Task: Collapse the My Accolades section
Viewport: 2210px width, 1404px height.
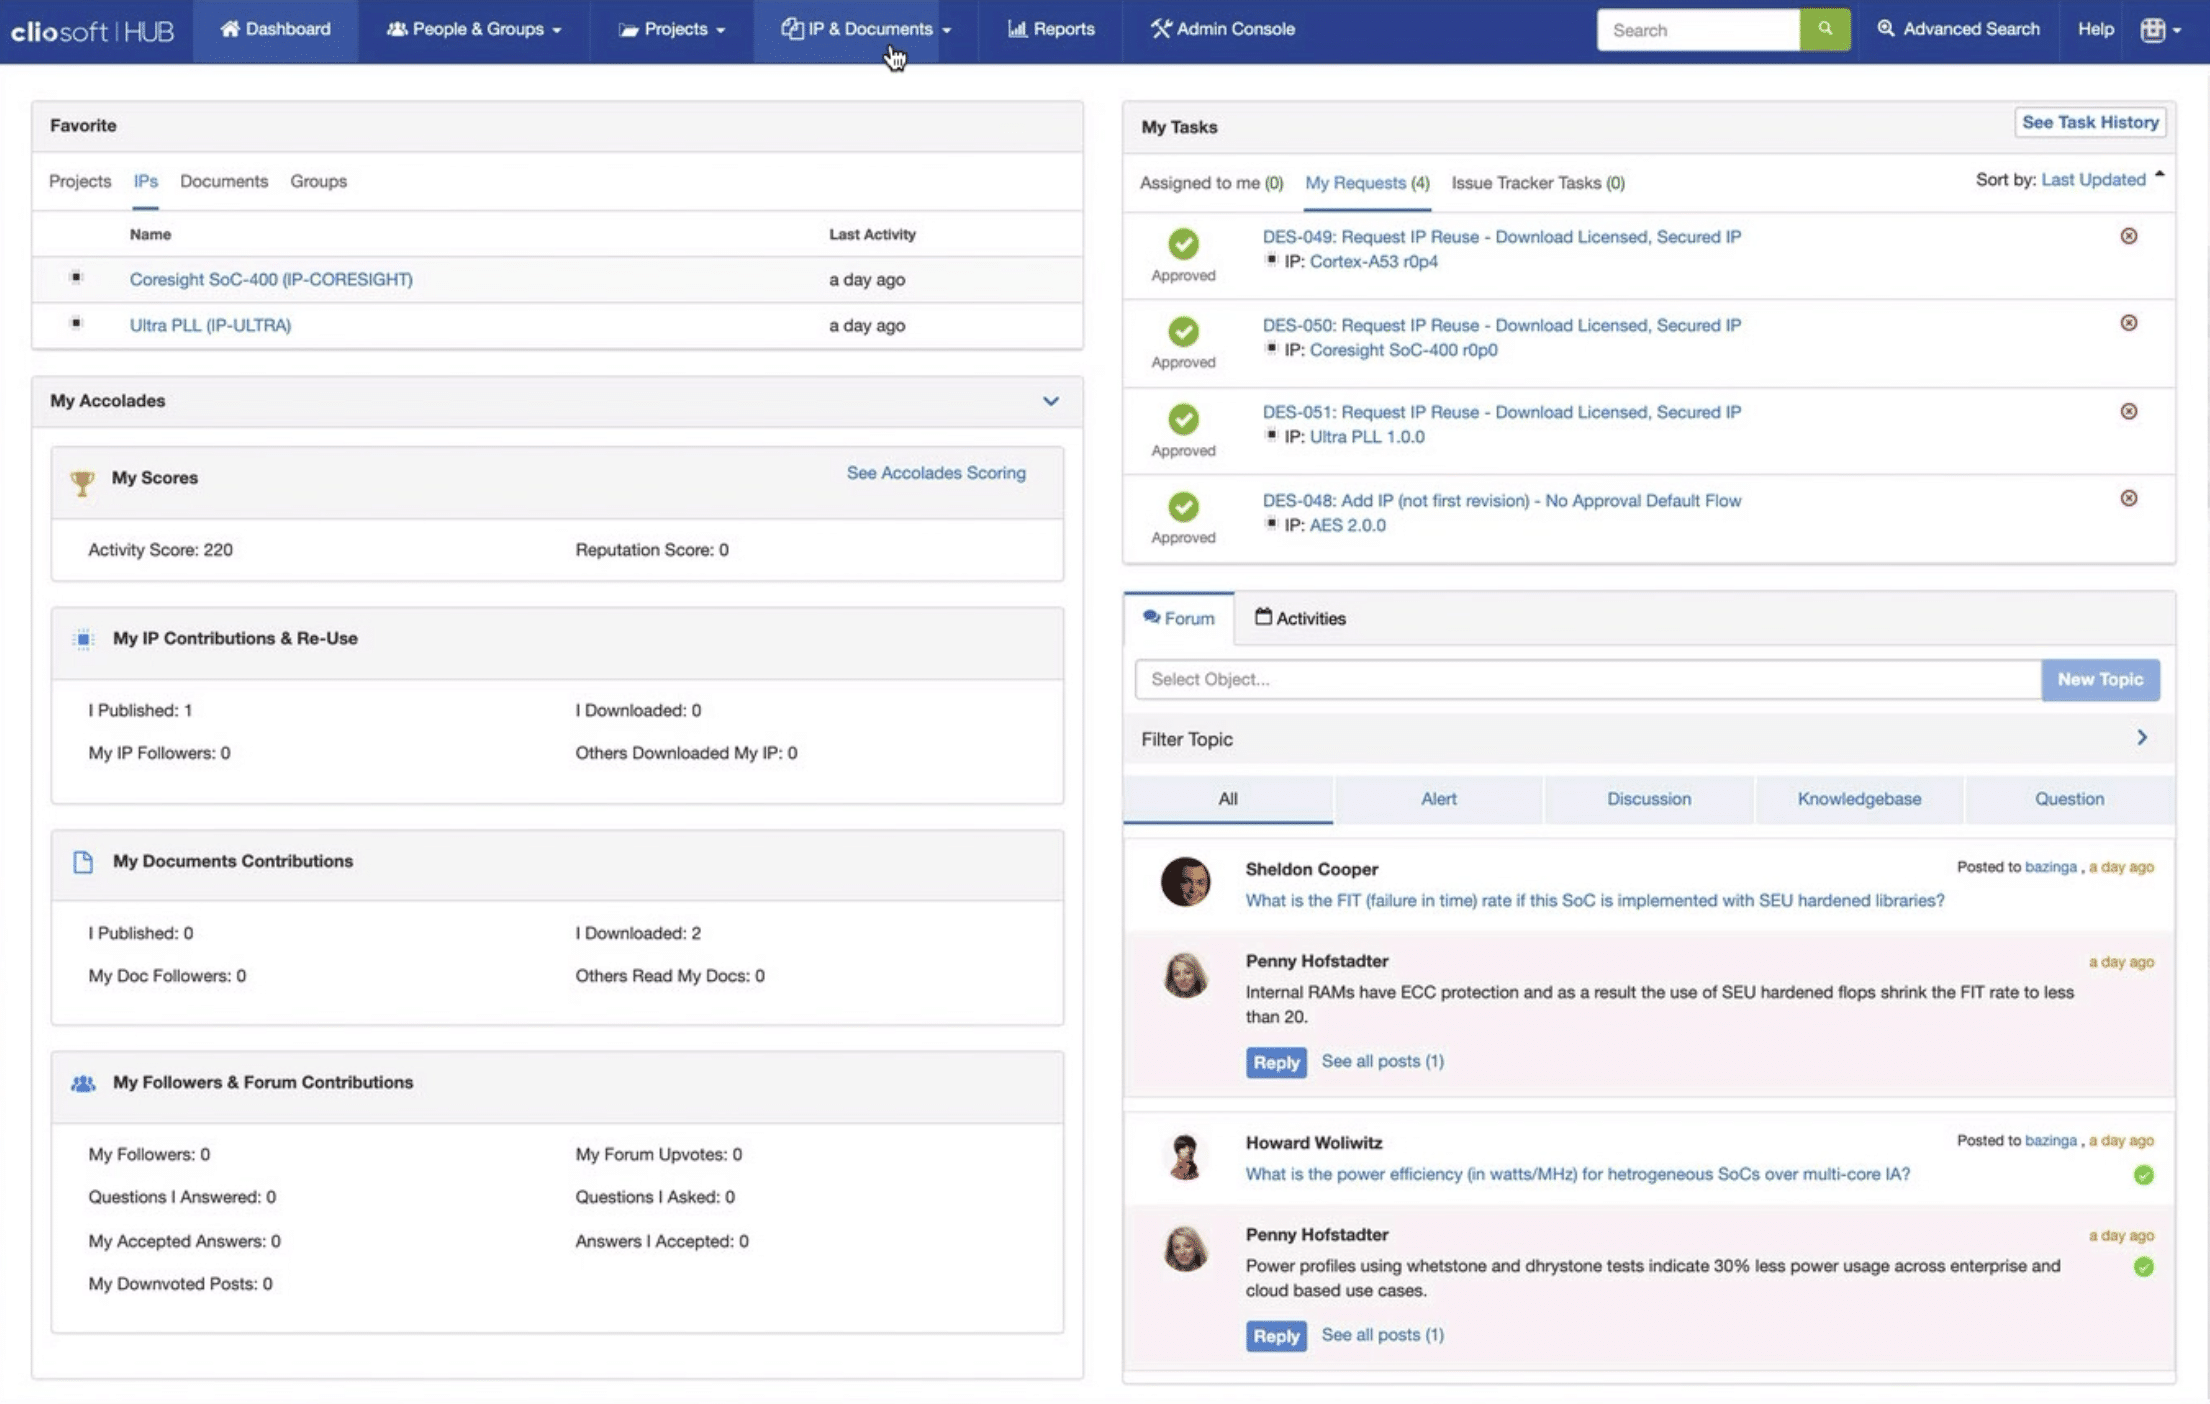Action: [x=1051, y=401]
